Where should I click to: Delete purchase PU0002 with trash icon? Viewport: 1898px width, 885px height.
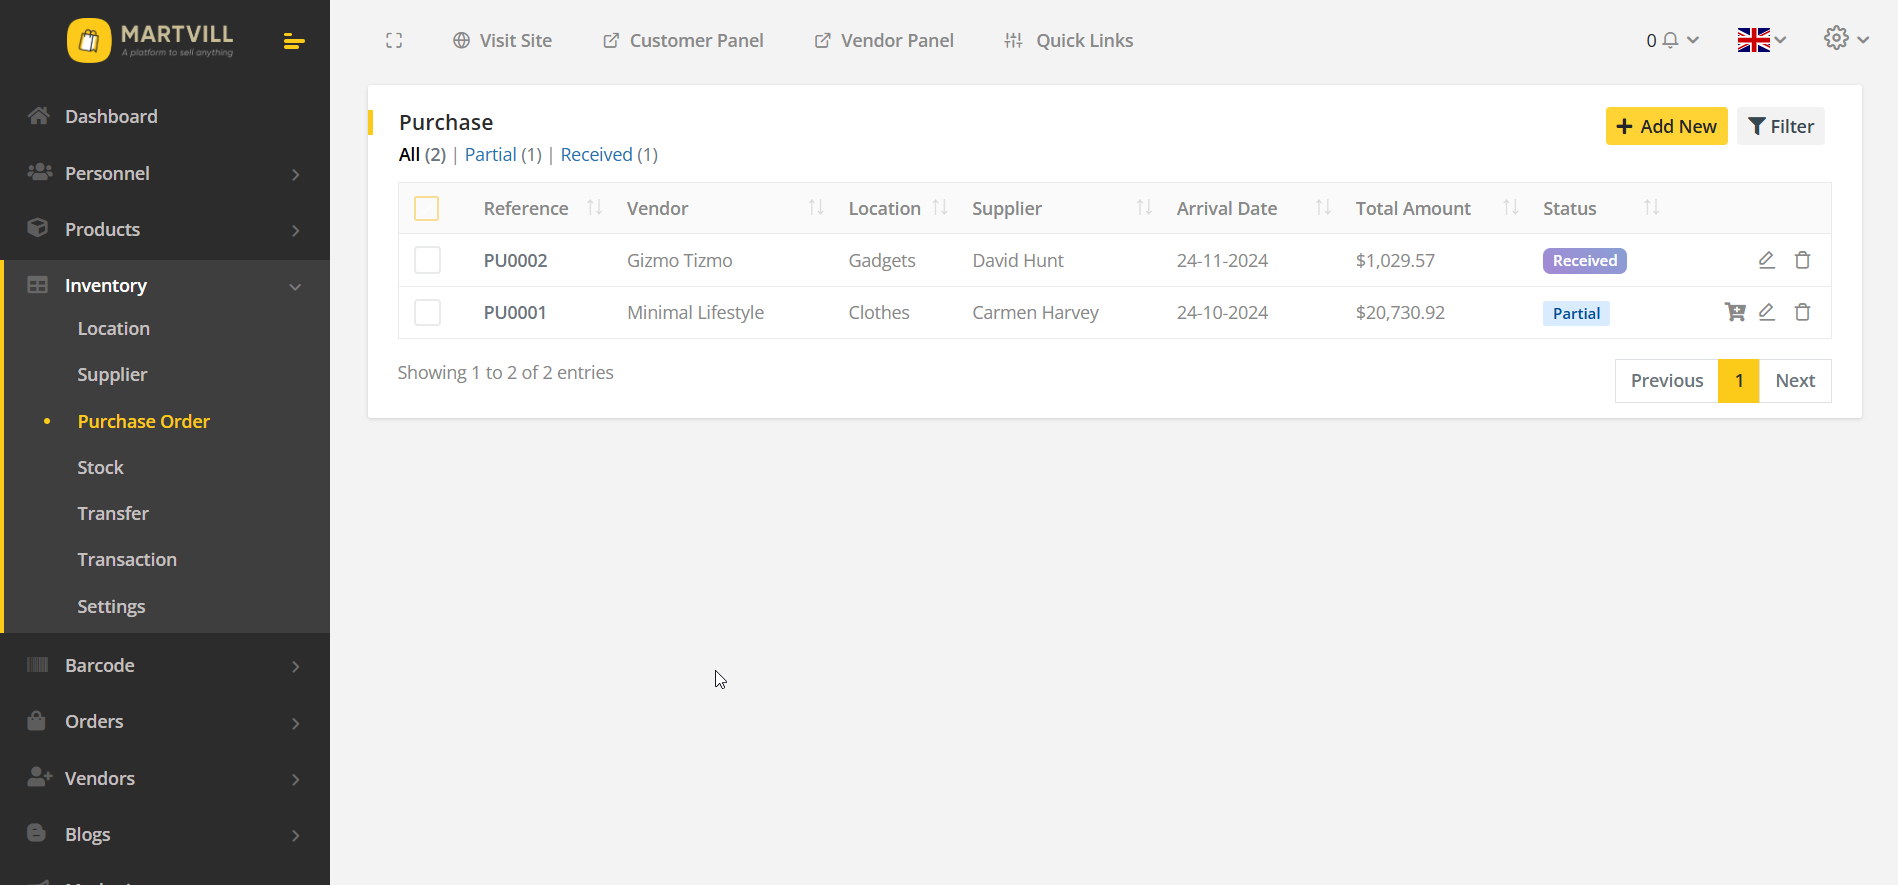(1802, 260)
